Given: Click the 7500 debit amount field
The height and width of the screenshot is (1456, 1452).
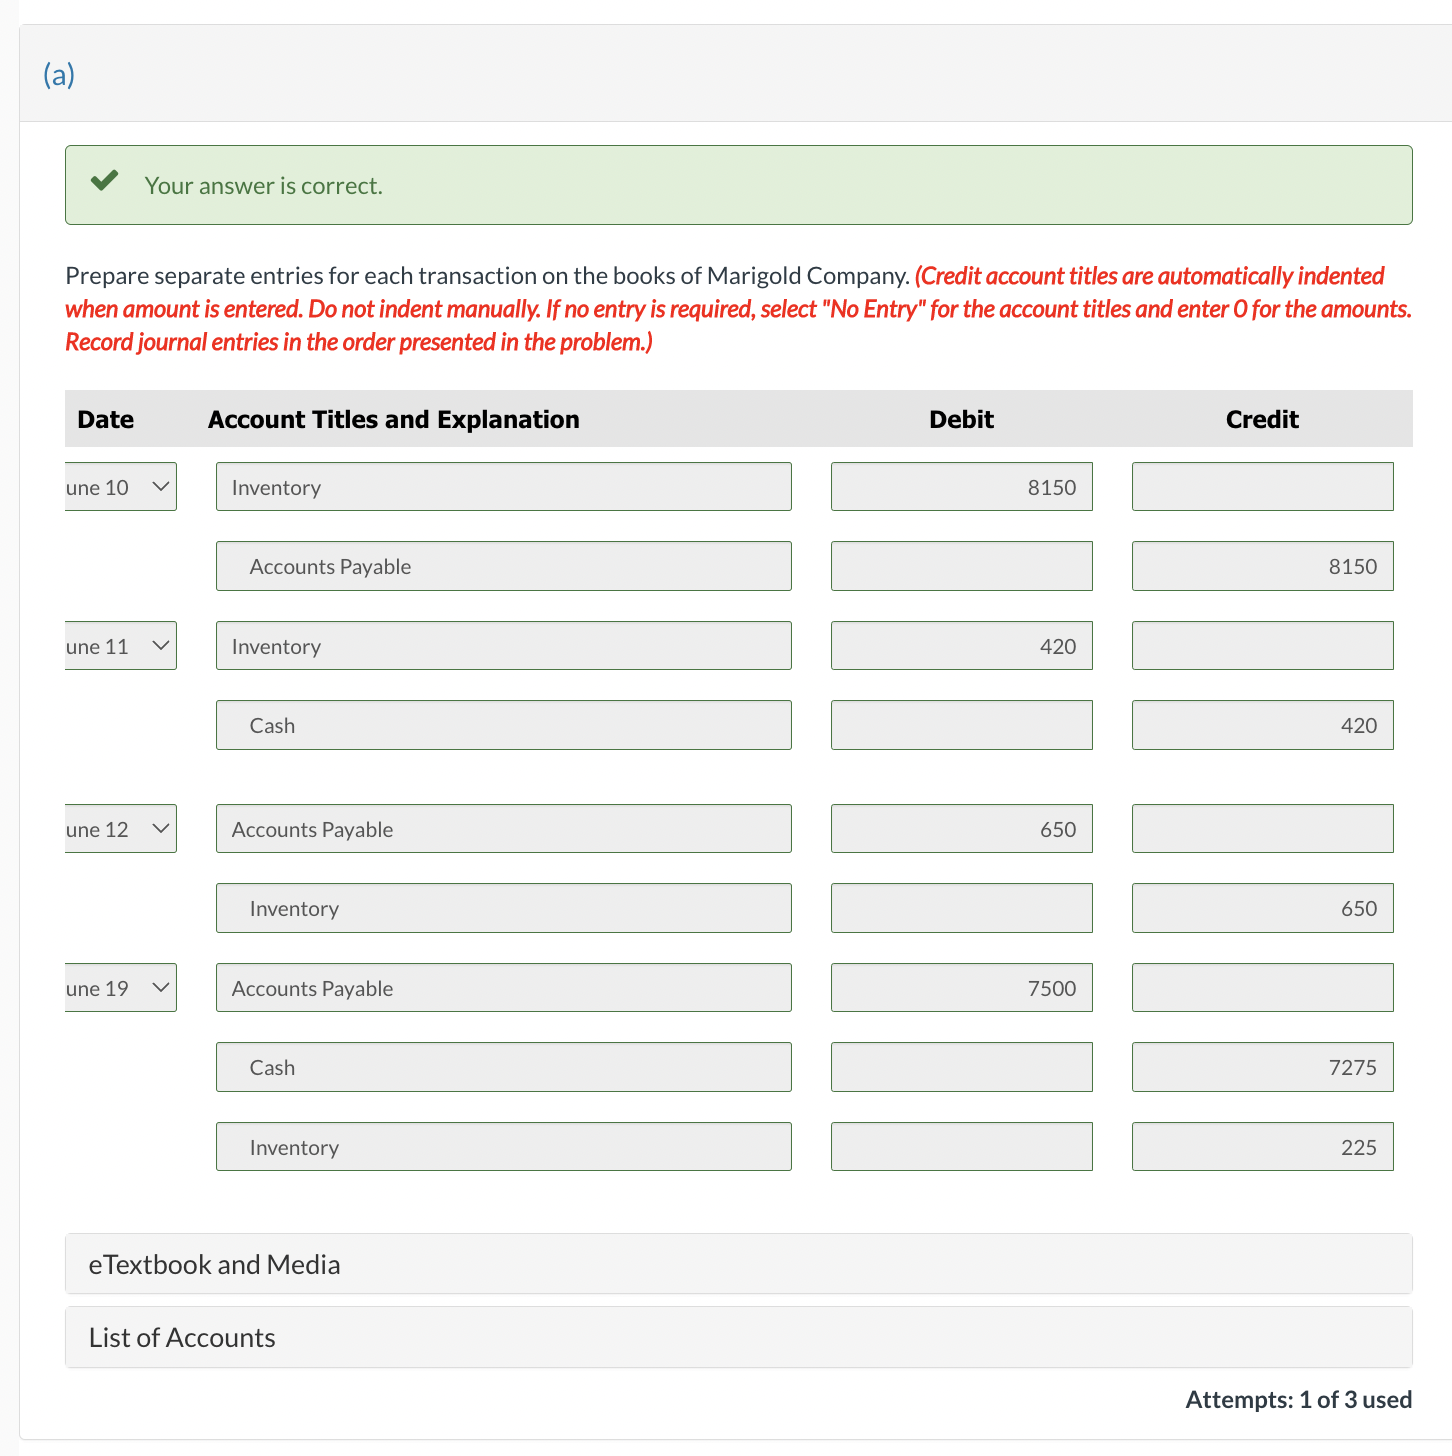Looking at the screenshot, I should point(961,987).
